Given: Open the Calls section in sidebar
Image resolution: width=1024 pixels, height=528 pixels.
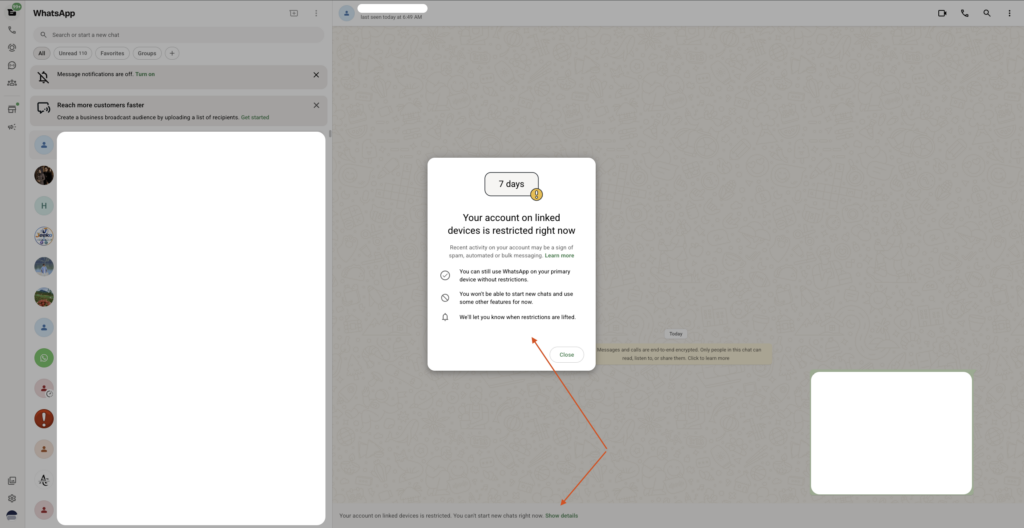Looking at the screenshot, I should pos(12,30).
